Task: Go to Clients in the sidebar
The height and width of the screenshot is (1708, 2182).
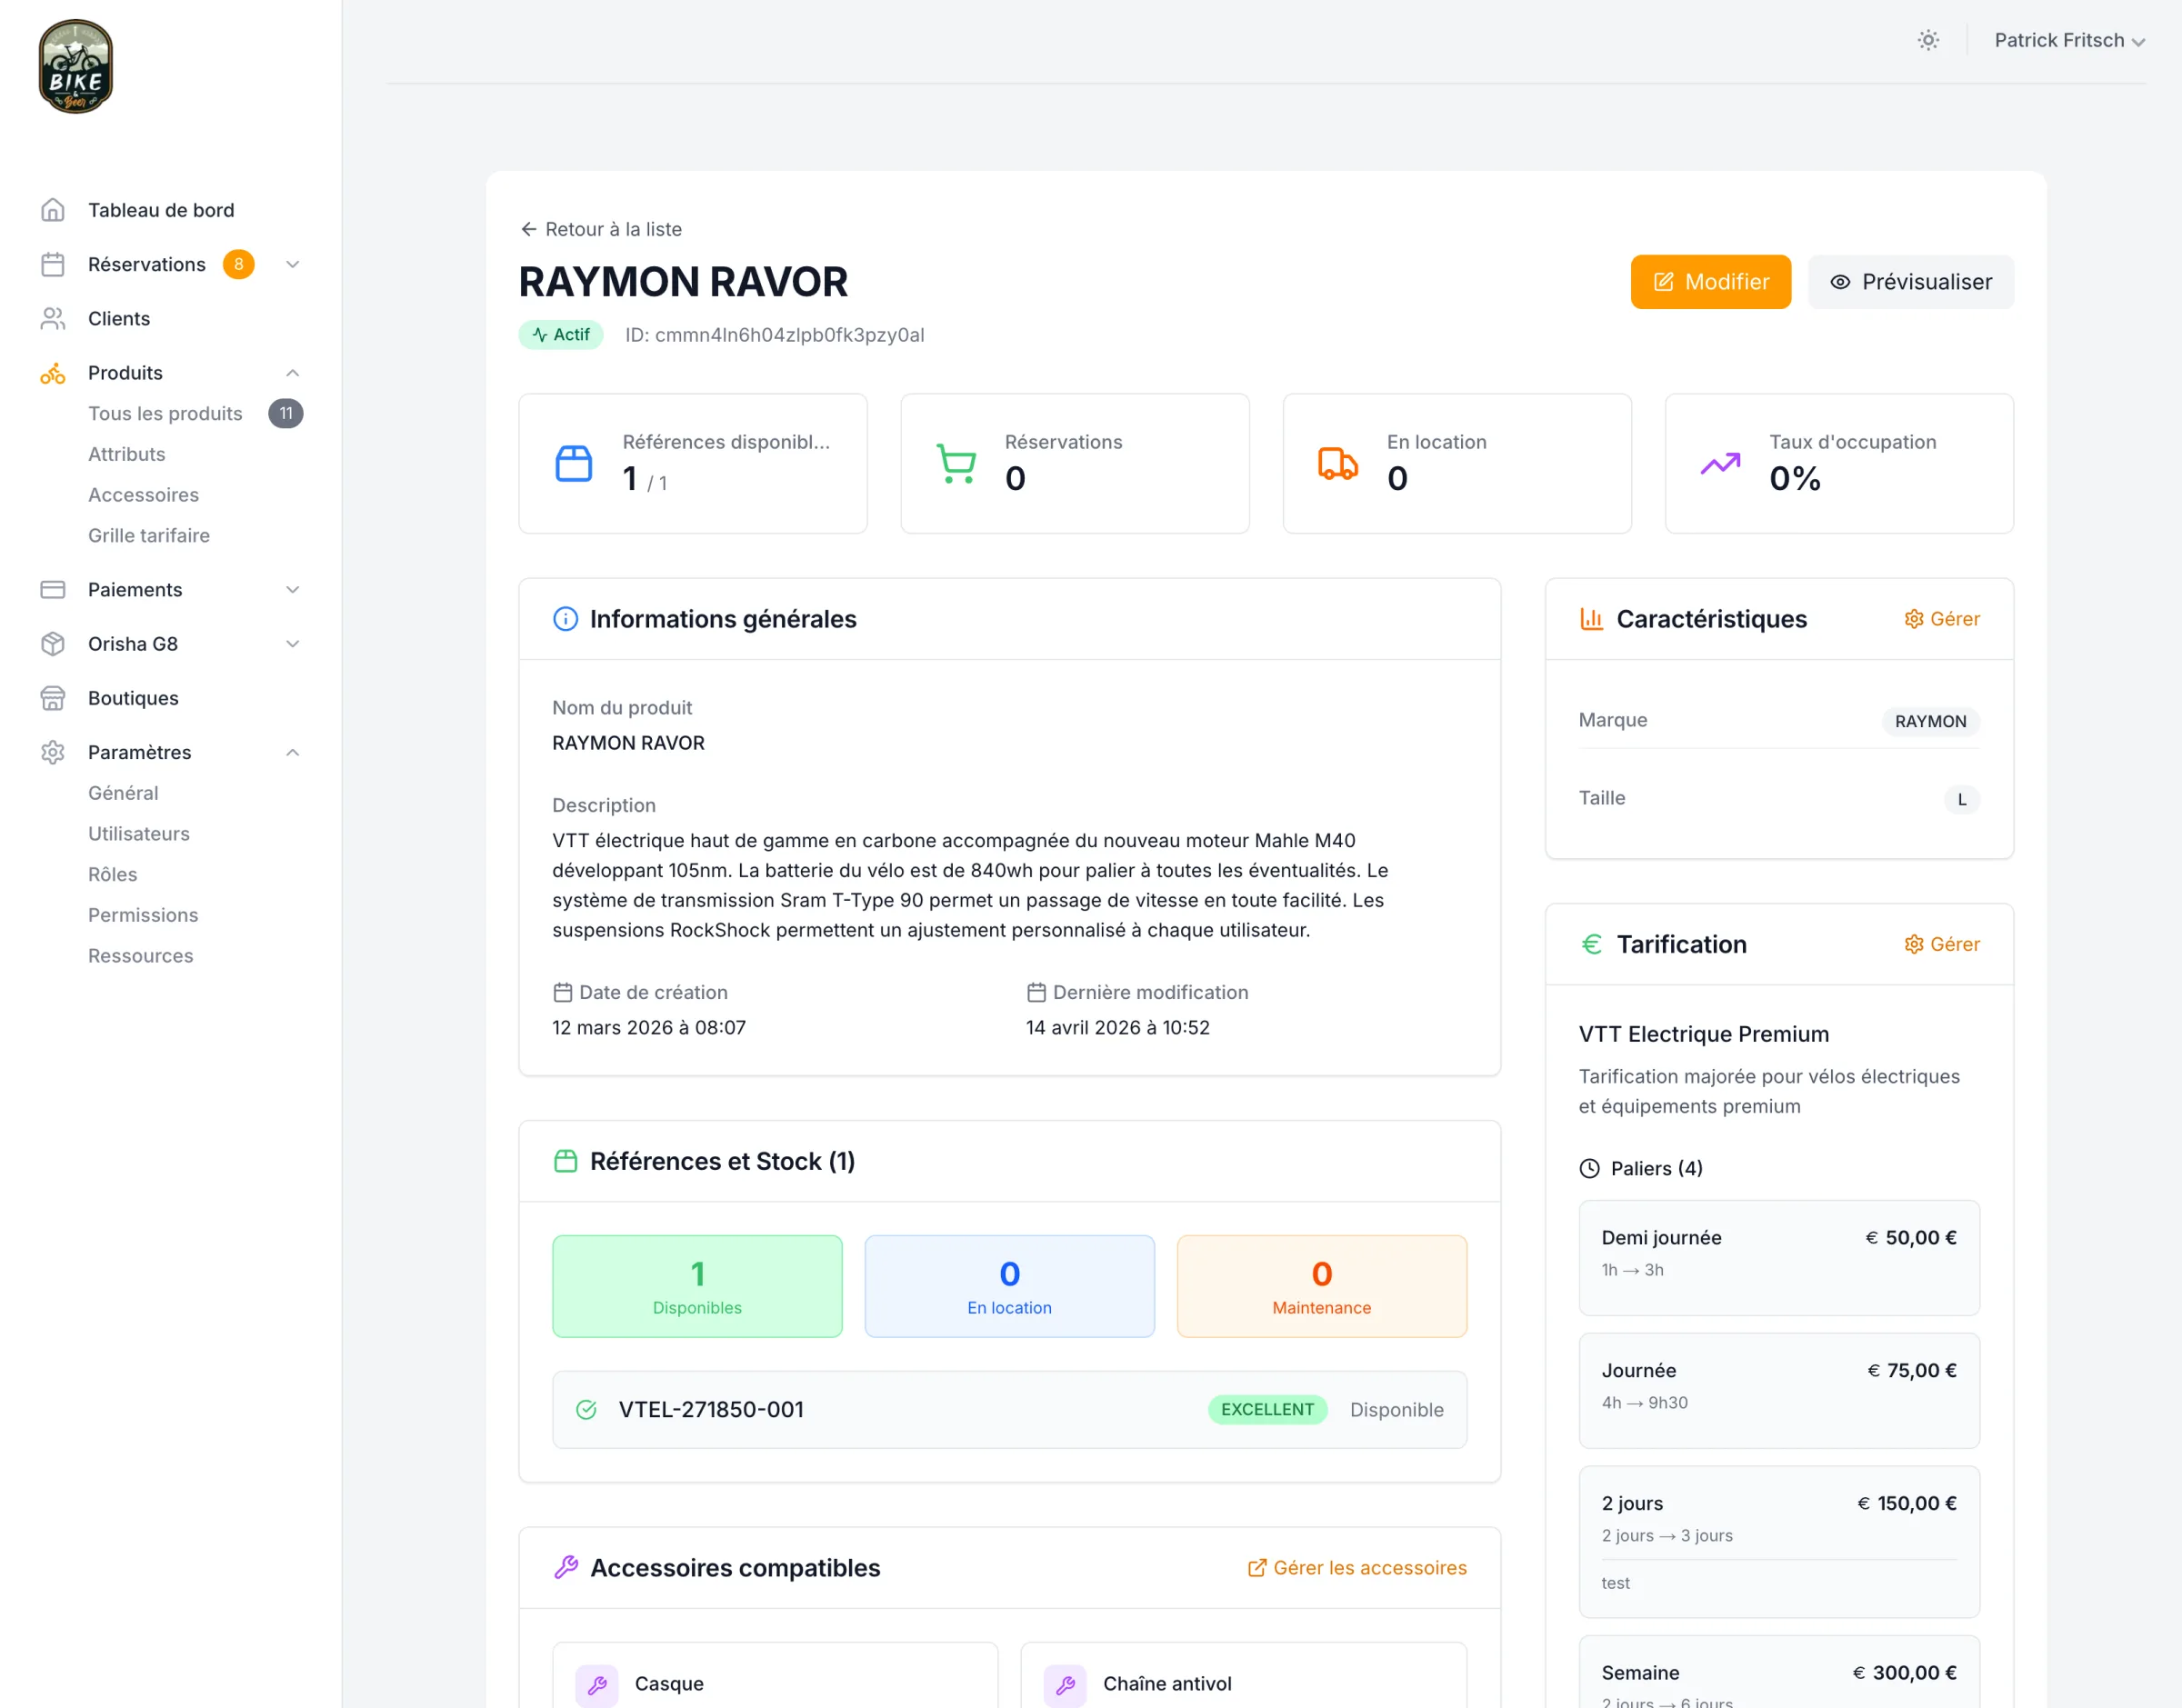Action: coord(119,318)
